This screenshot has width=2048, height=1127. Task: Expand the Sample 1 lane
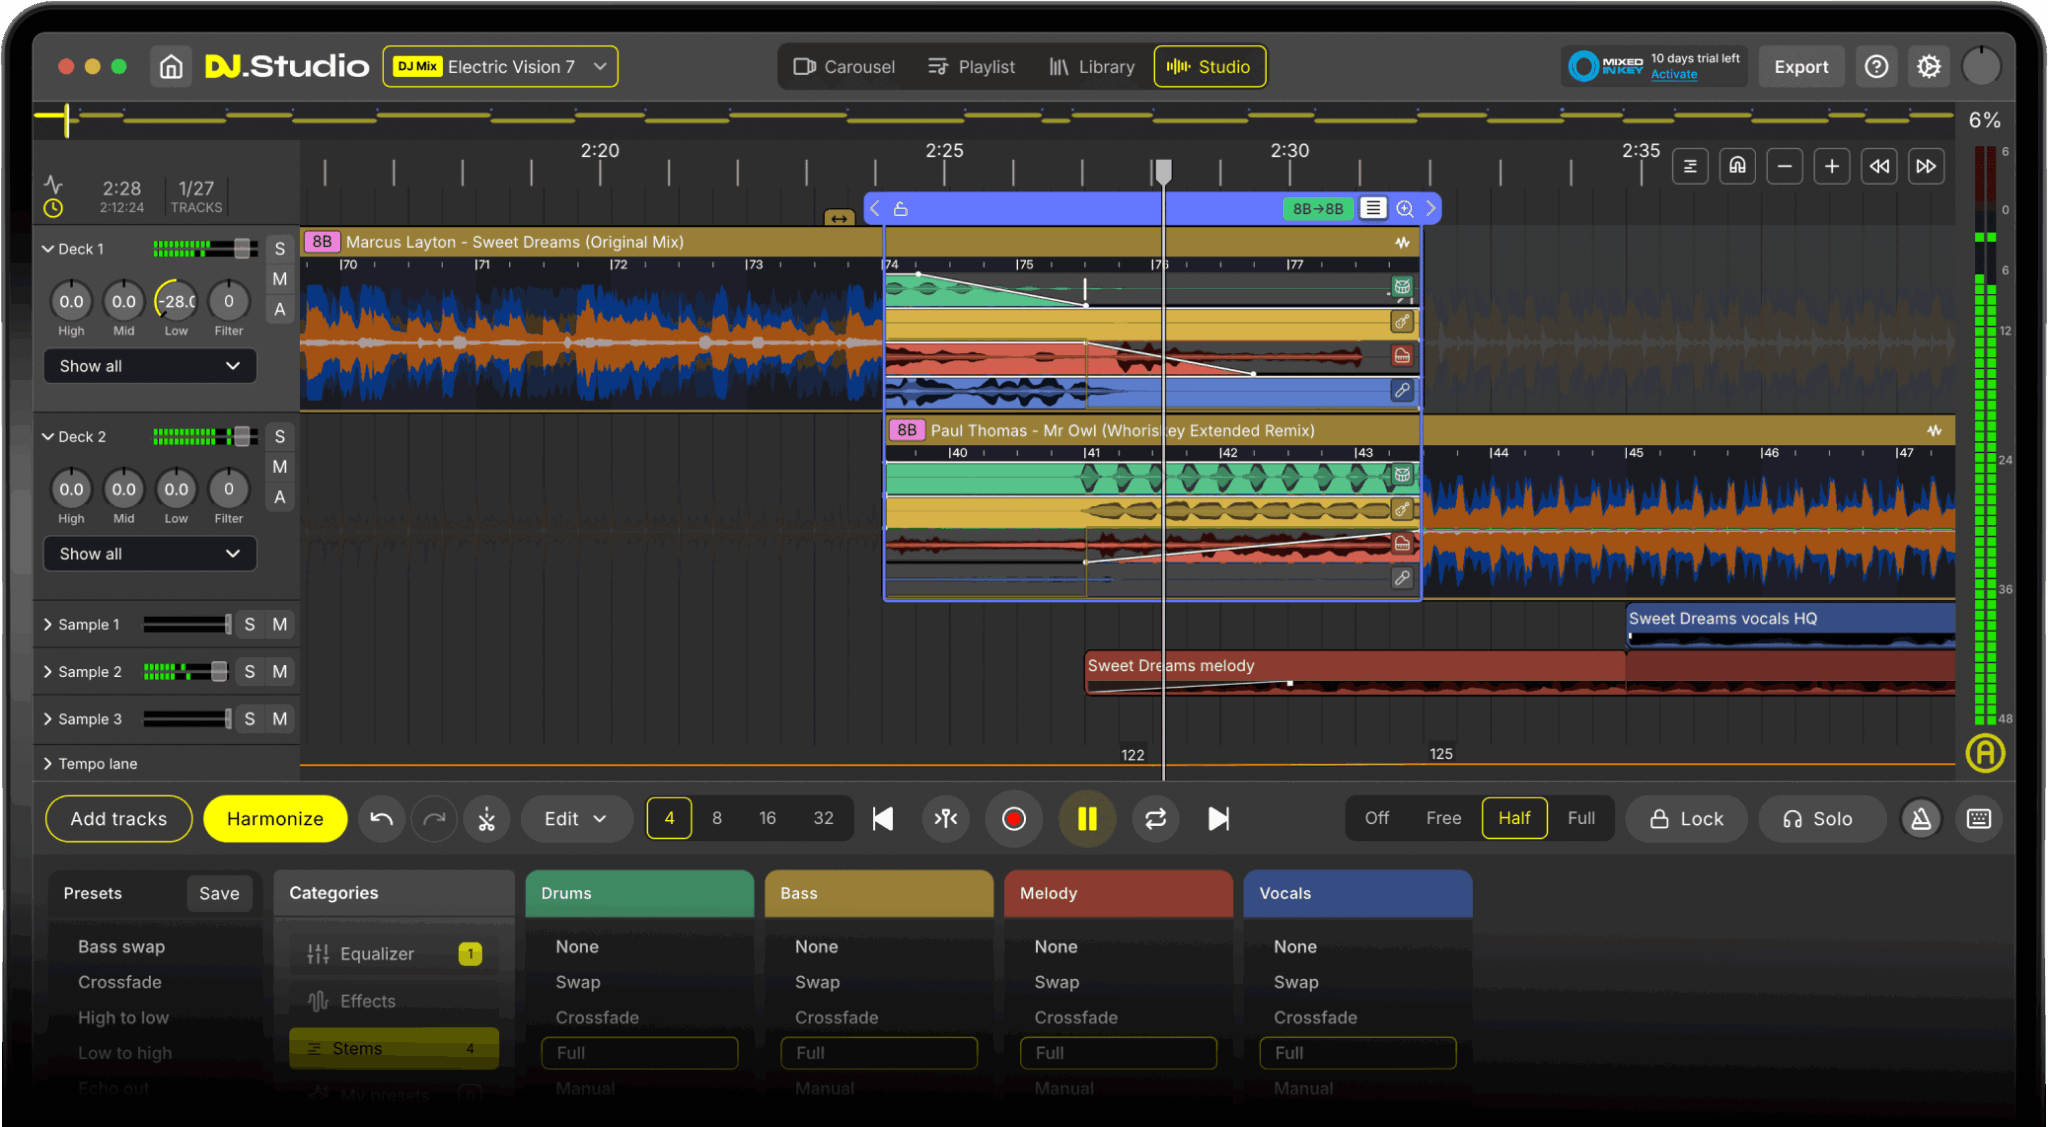pyautogui.click(x=48, y=624)
